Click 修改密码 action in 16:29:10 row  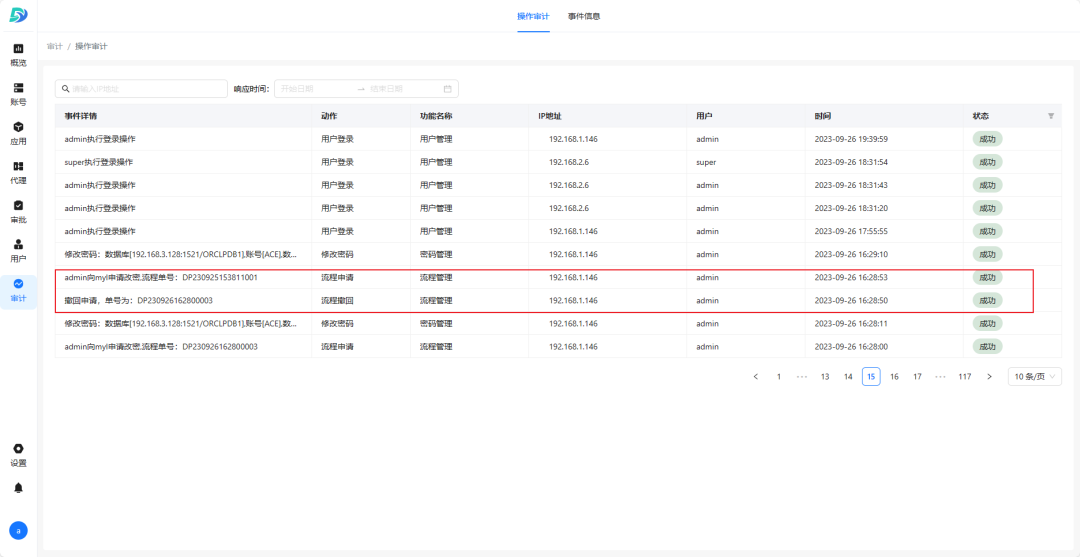(x=338, y=254)
